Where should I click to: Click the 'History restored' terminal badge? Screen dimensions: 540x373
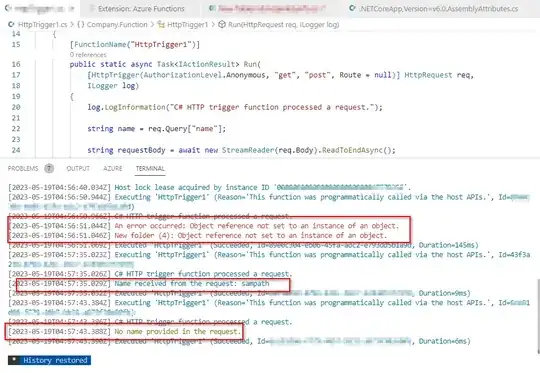click(x=50, y=360)
